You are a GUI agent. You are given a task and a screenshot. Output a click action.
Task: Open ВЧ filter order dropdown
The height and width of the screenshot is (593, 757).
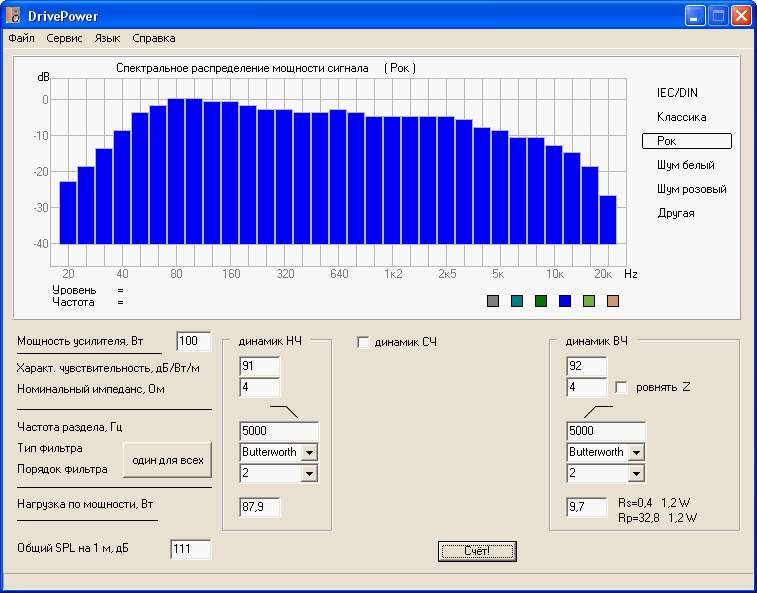tap(636, 474)
